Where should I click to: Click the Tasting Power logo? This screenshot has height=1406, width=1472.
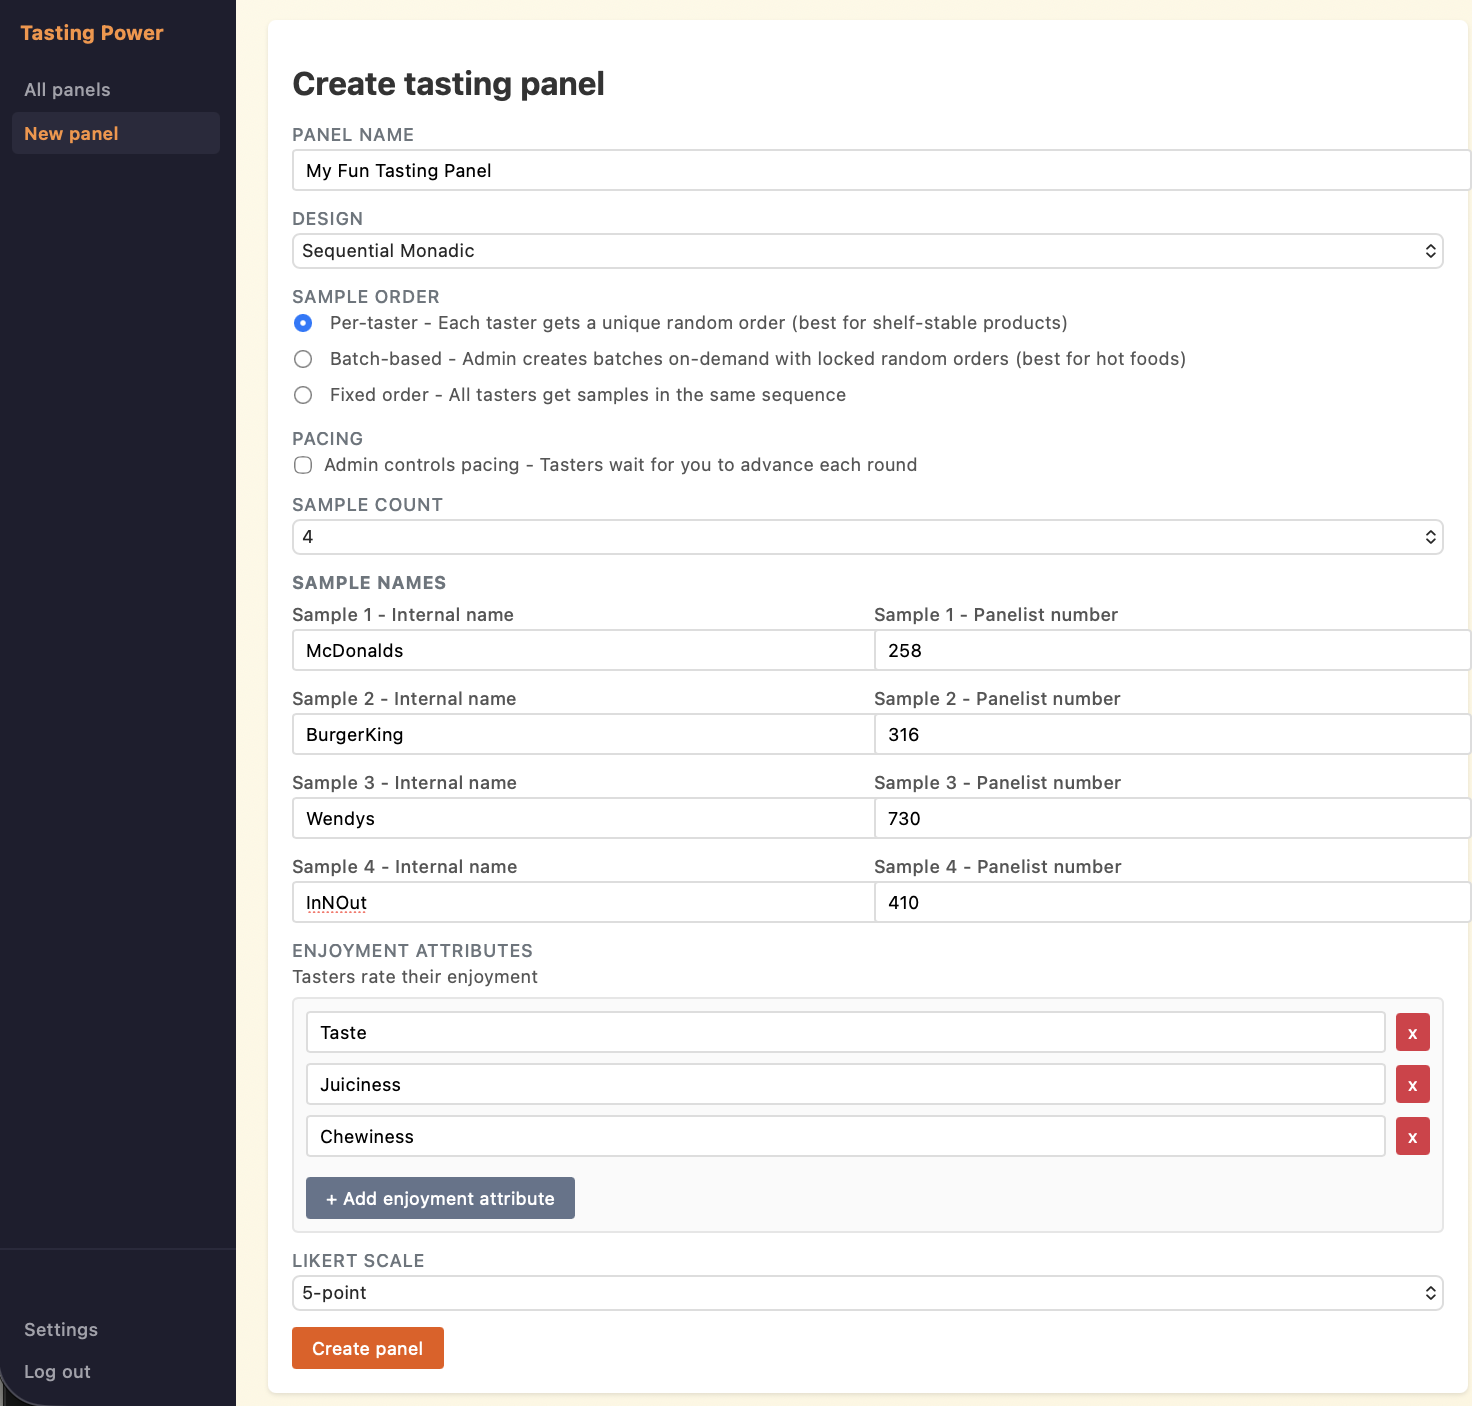click(91, 32)
